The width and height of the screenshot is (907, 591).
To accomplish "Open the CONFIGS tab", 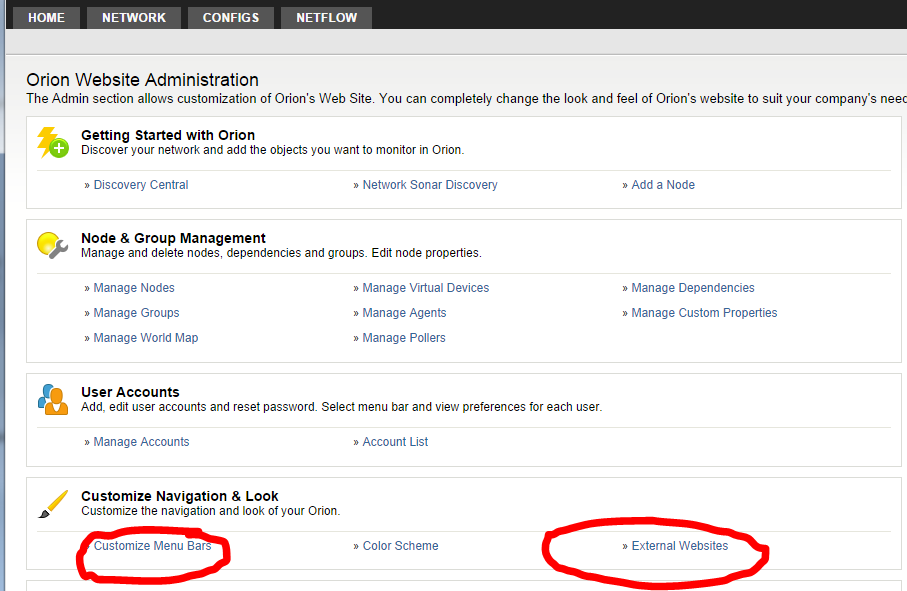I will tap(231, 18).
